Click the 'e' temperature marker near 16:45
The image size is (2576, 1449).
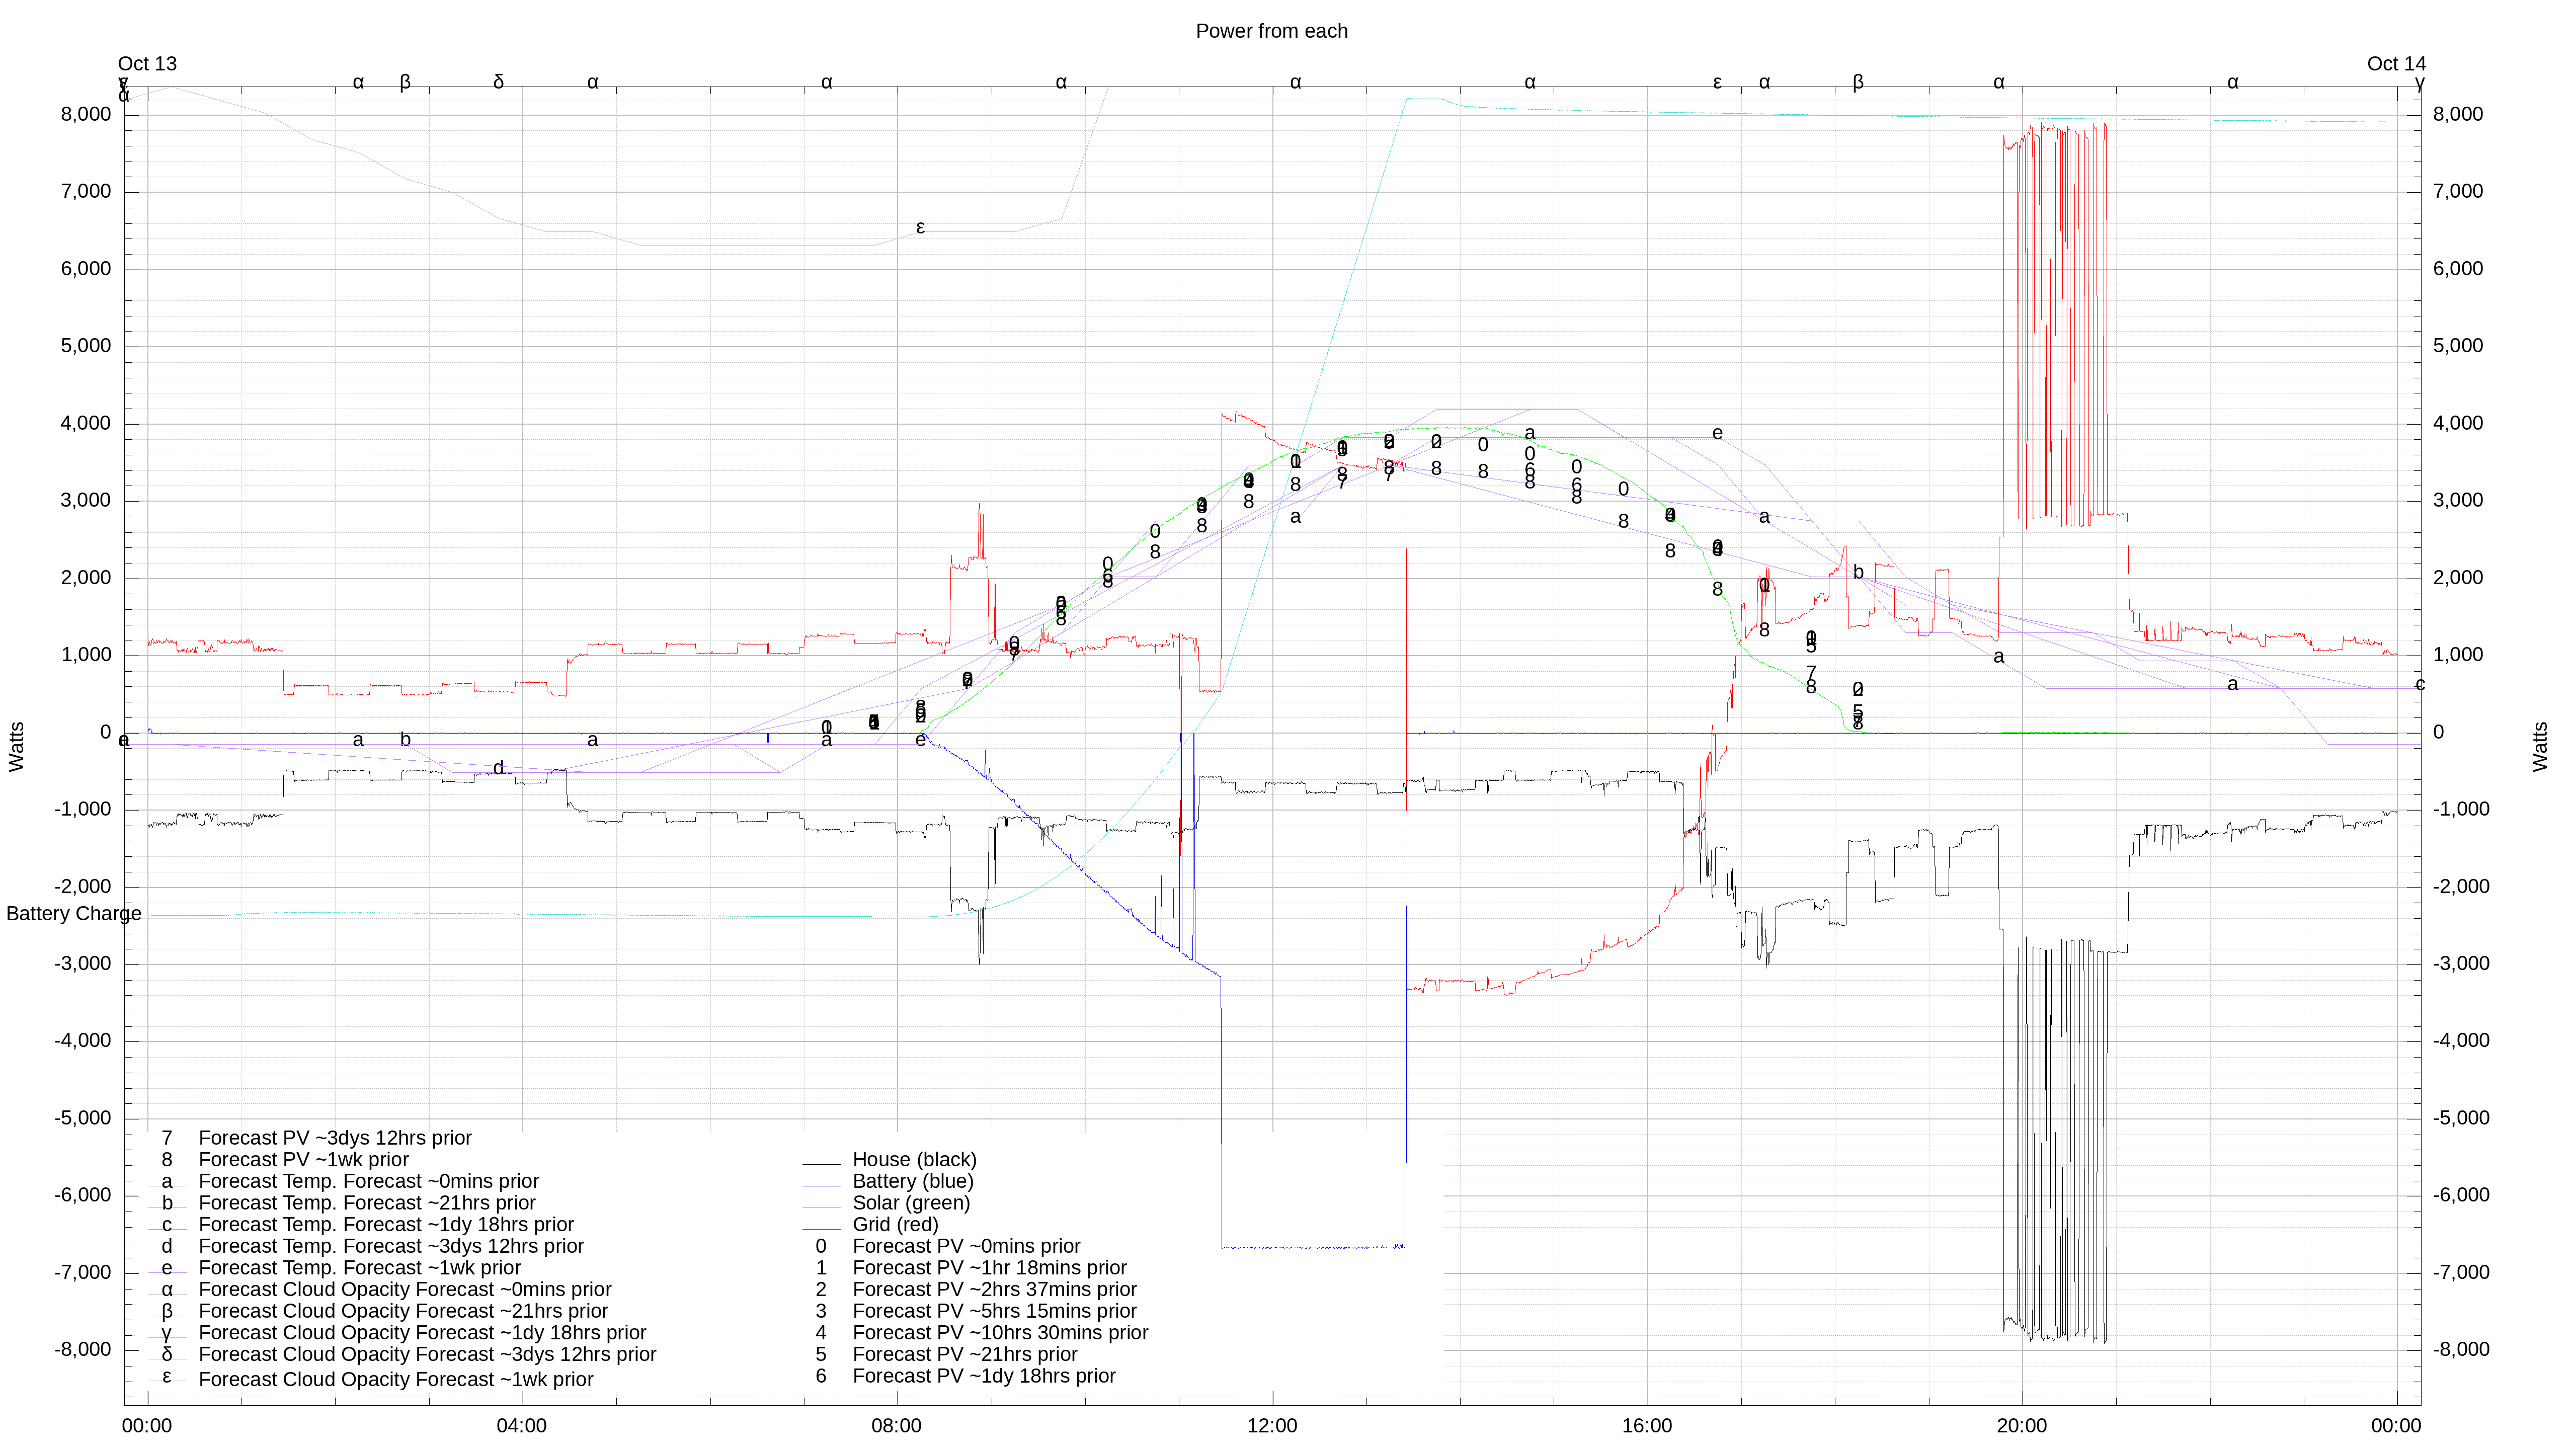point(1717,433)
